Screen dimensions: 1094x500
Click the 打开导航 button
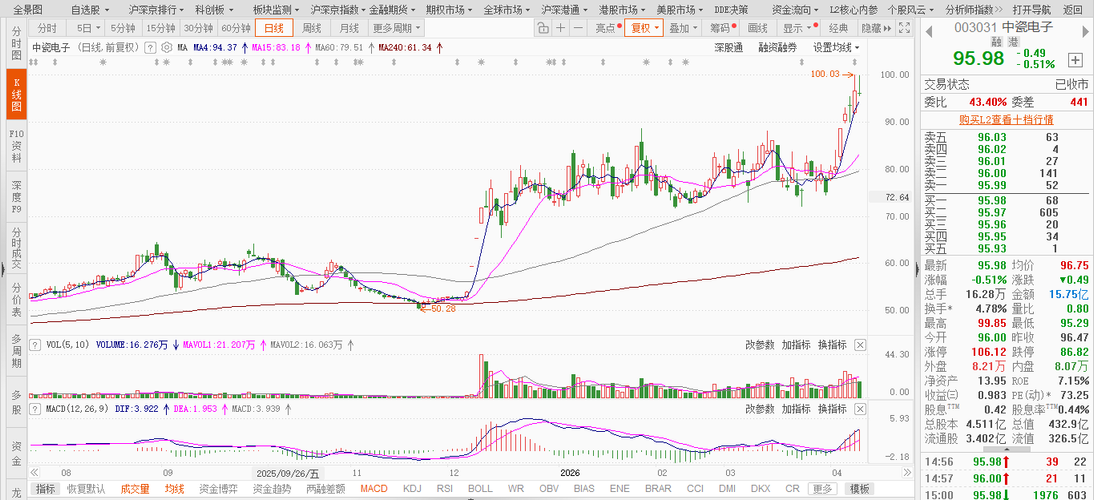click(1031, 10)
